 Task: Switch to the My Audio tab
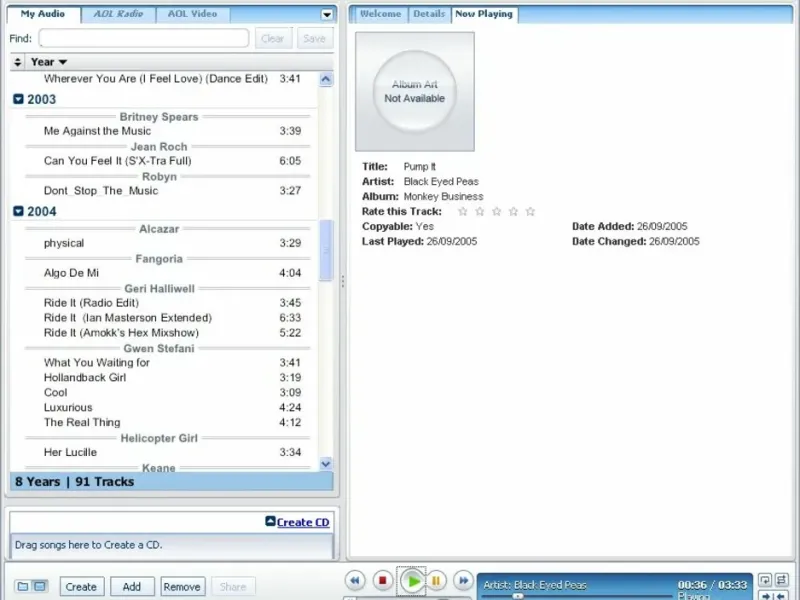[43, 14]
